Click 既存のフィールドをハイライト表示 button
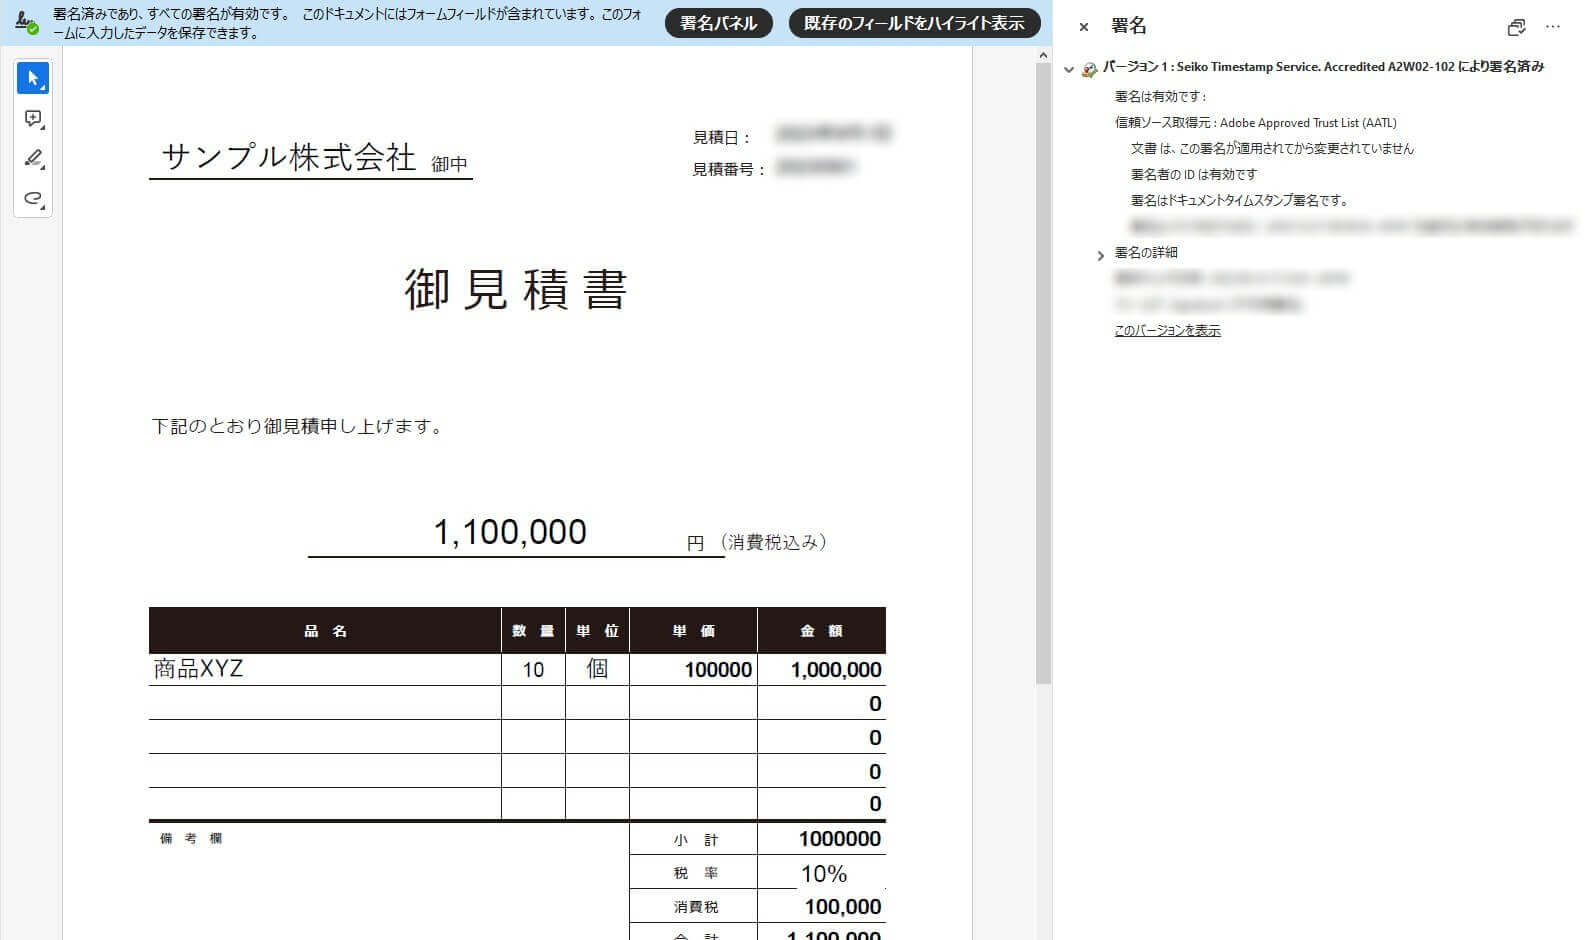The image size is (1585, 940). [x=914, y=23]
